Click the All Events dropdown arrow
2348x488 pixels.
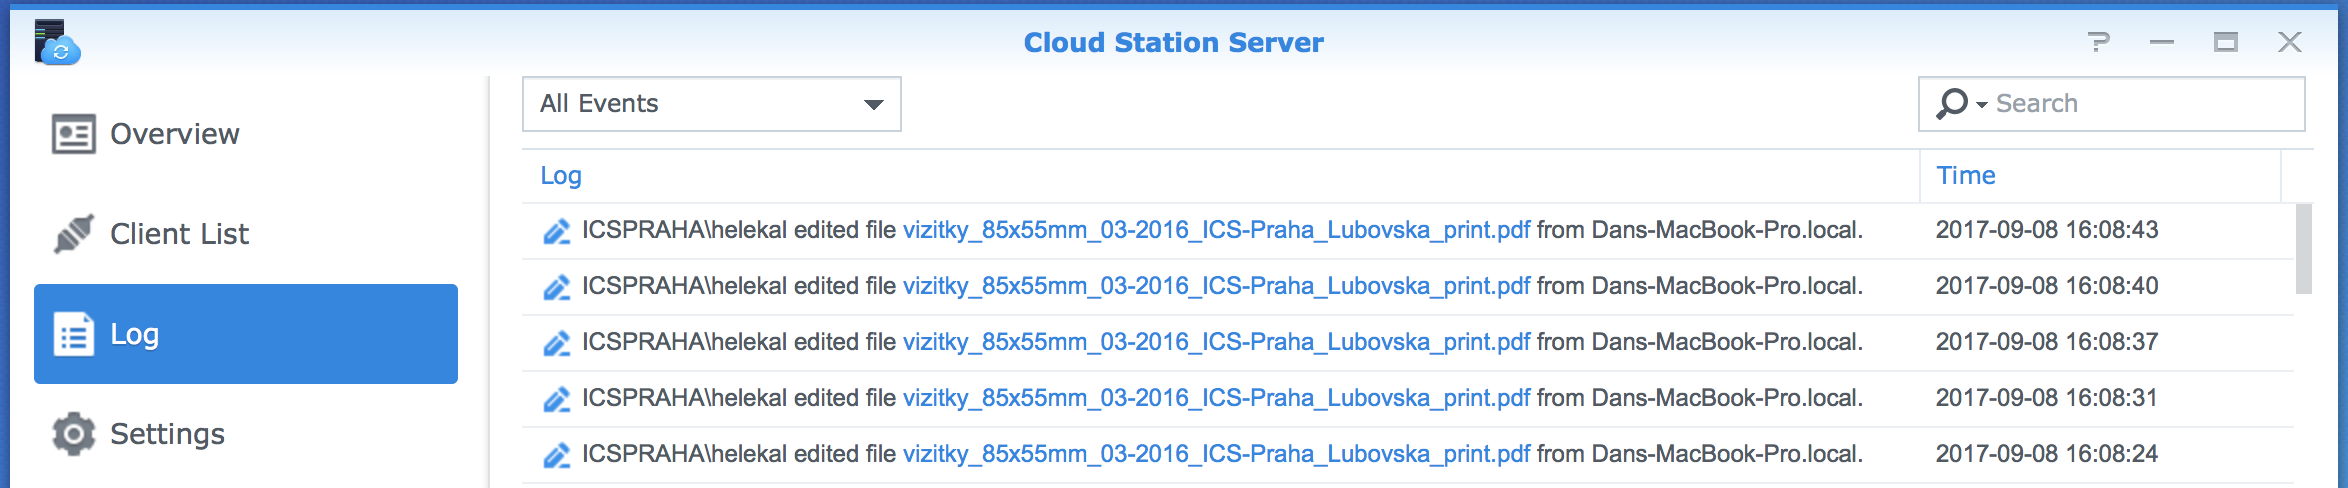[874, 104]
